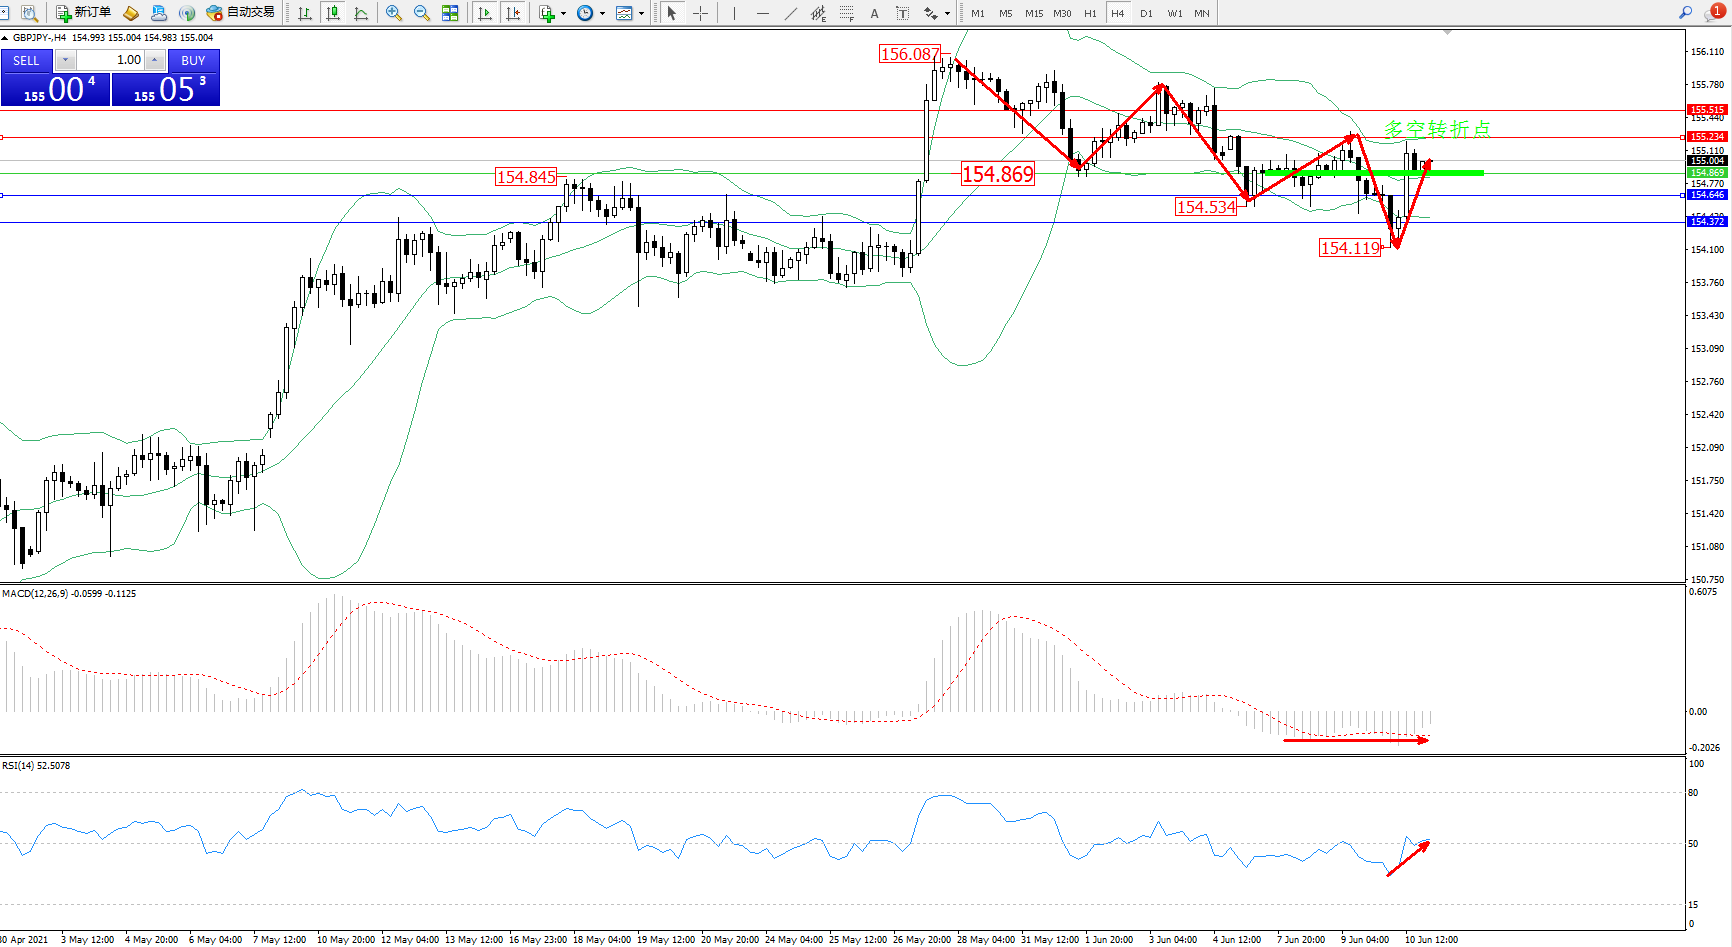The width and height of the screenshot is (1732, 947).
Task: Click the zoom in magnifier icon
Action: [394, 13]
